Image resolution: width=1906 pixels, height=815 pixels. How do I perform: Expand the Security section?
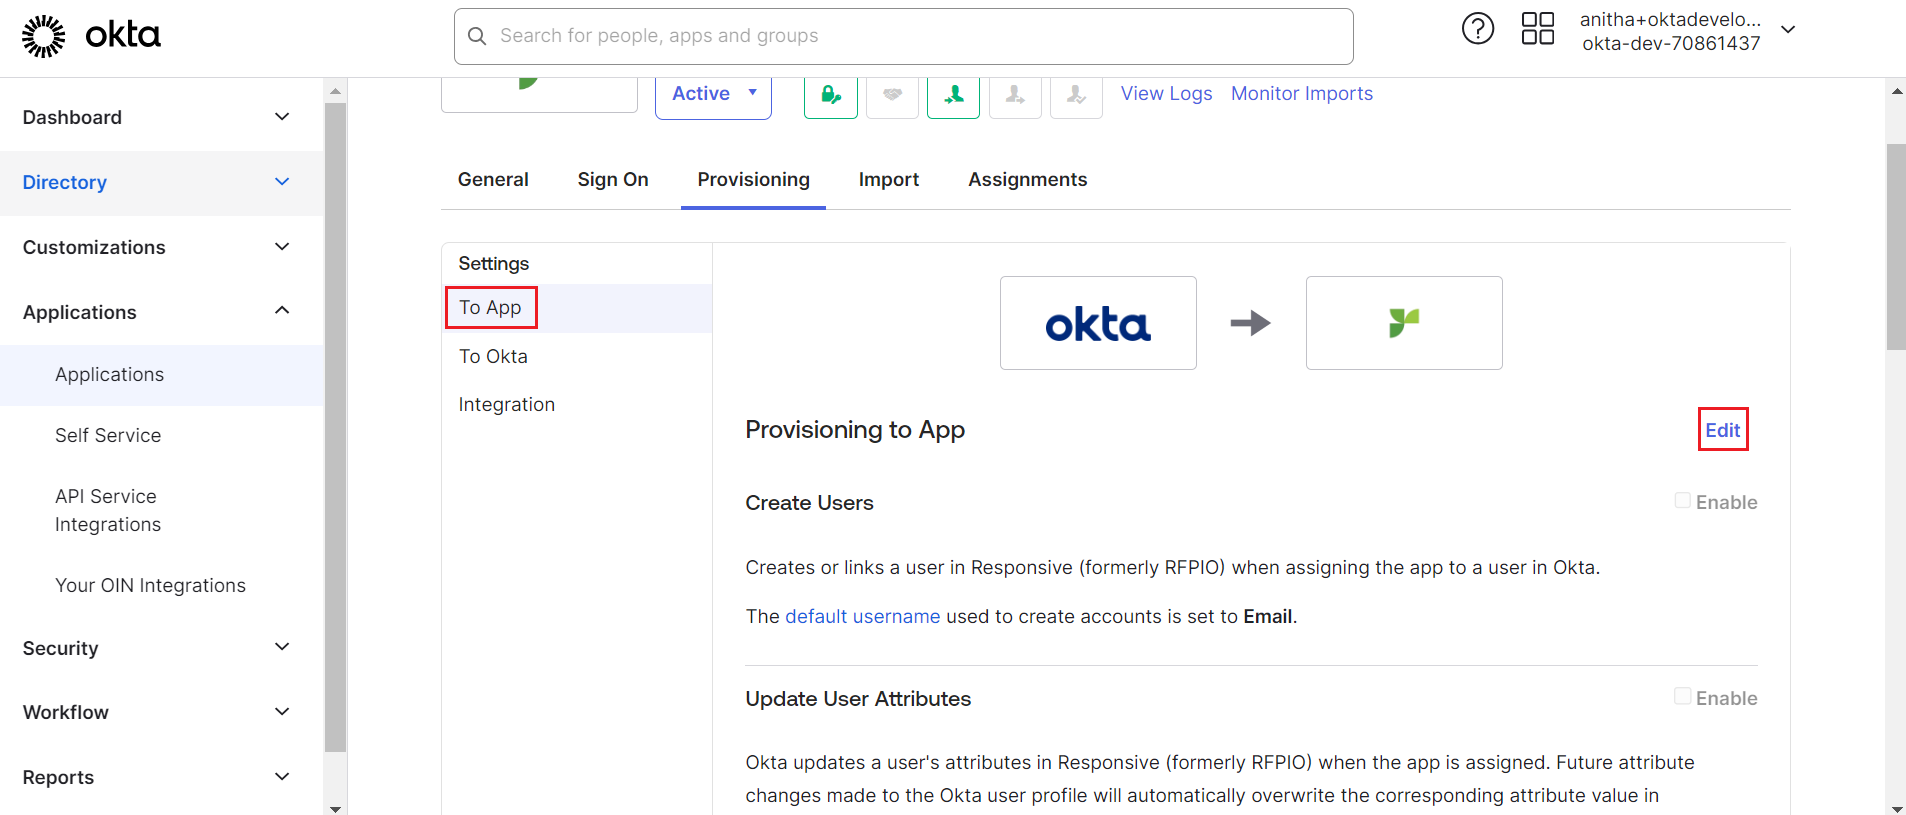(x=162, y=648)
